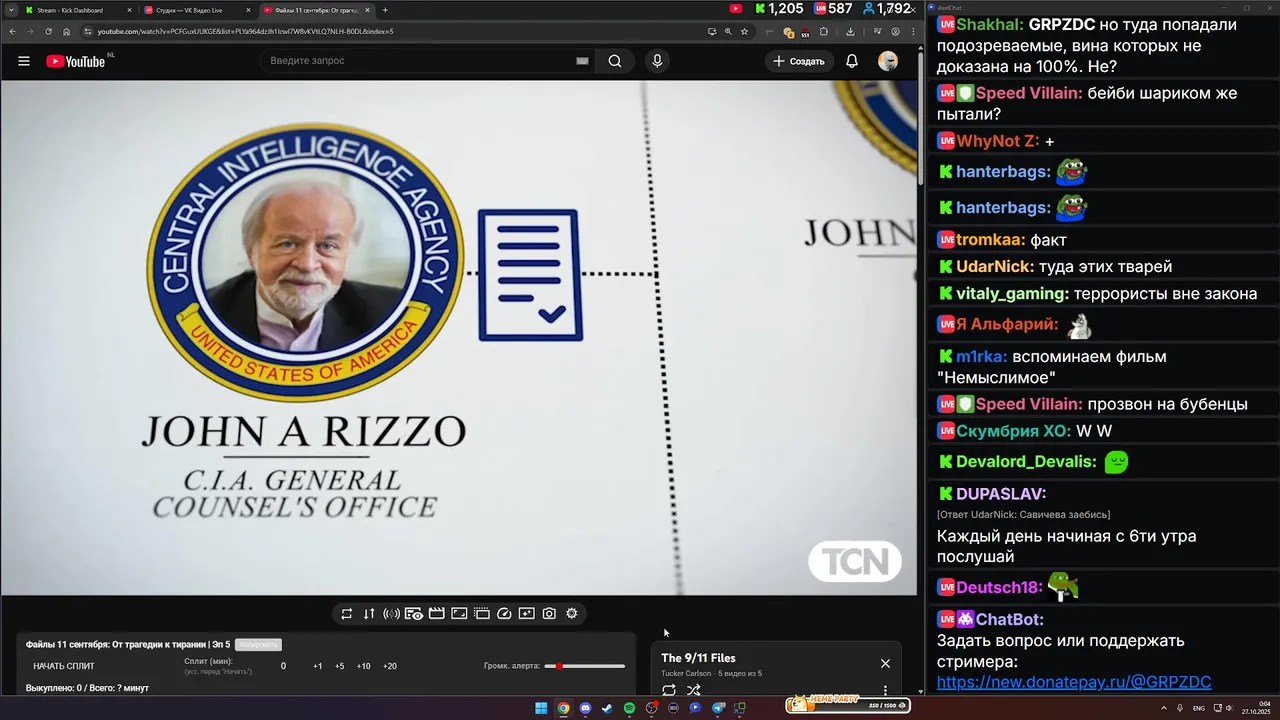Viewport: 1280px width, 720px height.
Task: Bookmark this page with star icon
Action: pos(744,31)
